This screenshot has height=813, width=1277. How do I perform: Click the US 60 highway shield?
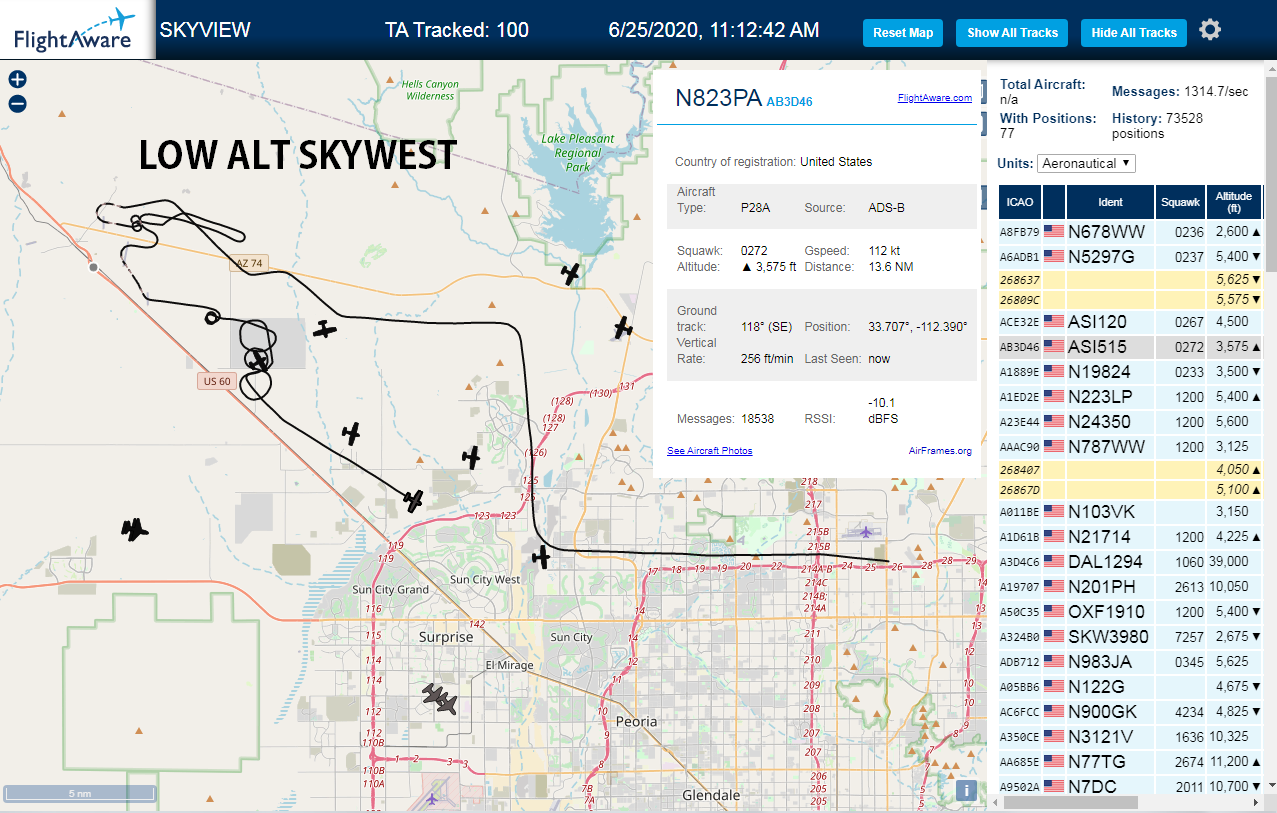coord(216,381)
